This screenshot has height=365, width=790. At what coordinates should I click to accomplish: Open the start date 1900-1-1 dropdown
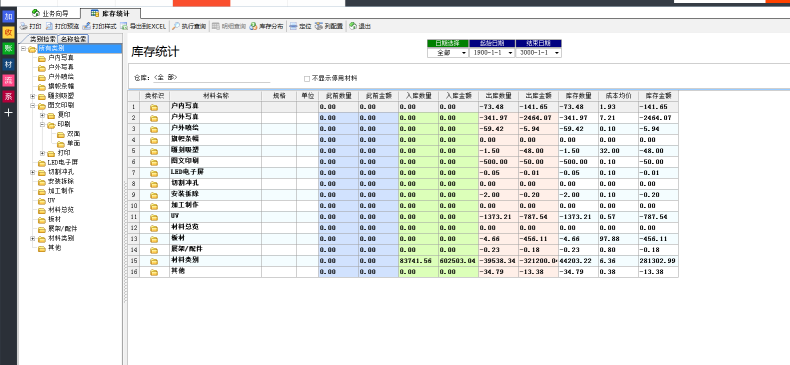(x=510, y=53)
